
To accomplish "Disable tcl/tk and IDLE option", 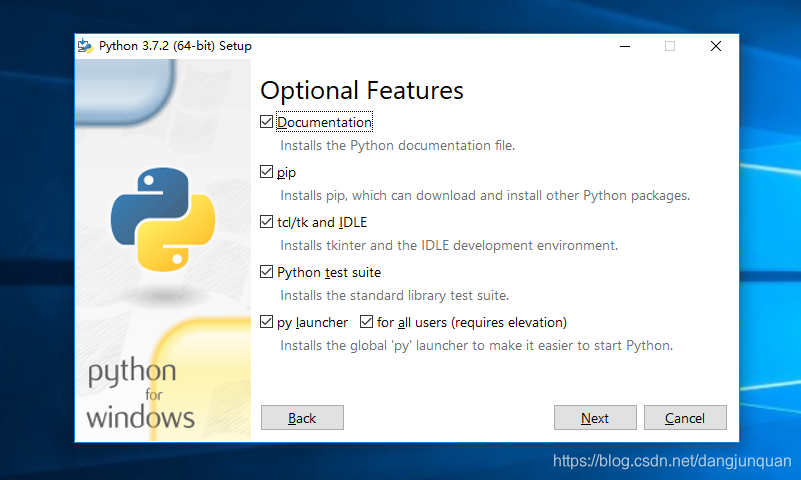I will [x=266, y=222].
